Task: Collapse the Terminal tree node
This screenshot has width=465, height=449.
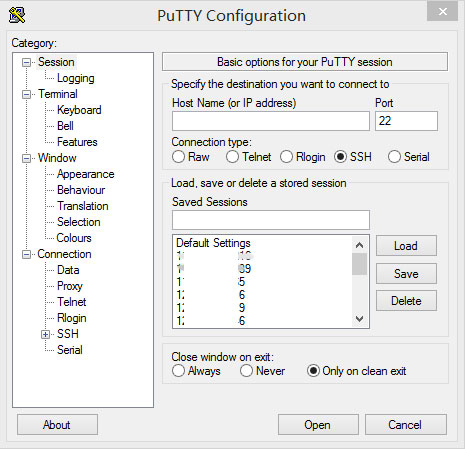Action: click(26, 94)
